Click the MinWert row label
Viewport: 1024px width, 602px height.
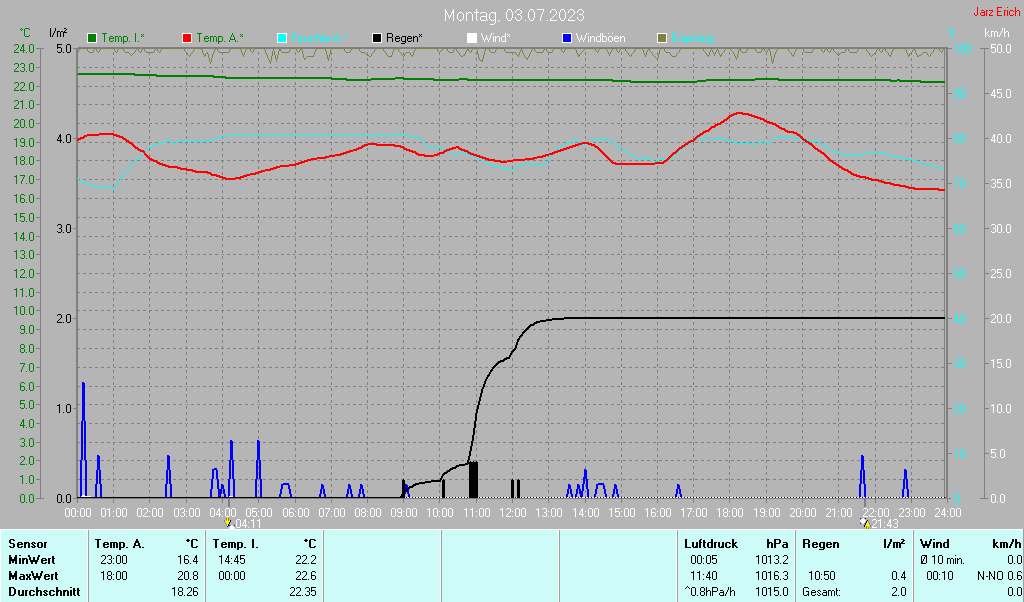tap(32, 560)
